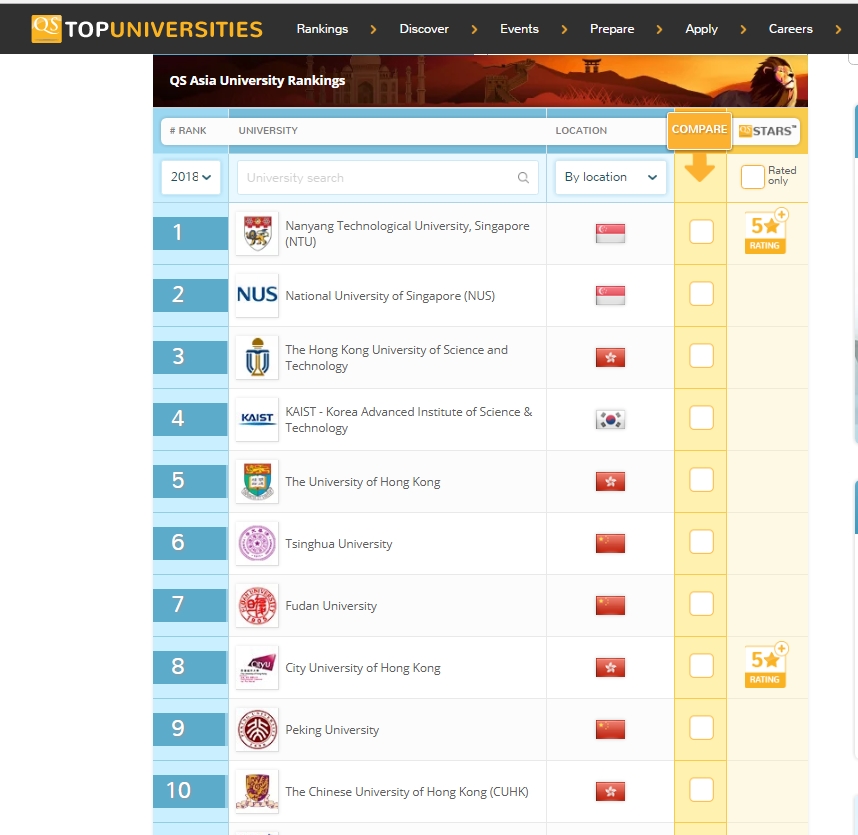Check compare box for City University of Hong Kong
This screenshot has width=858, height=835.
pyautogui.click(x=701, y=666)
